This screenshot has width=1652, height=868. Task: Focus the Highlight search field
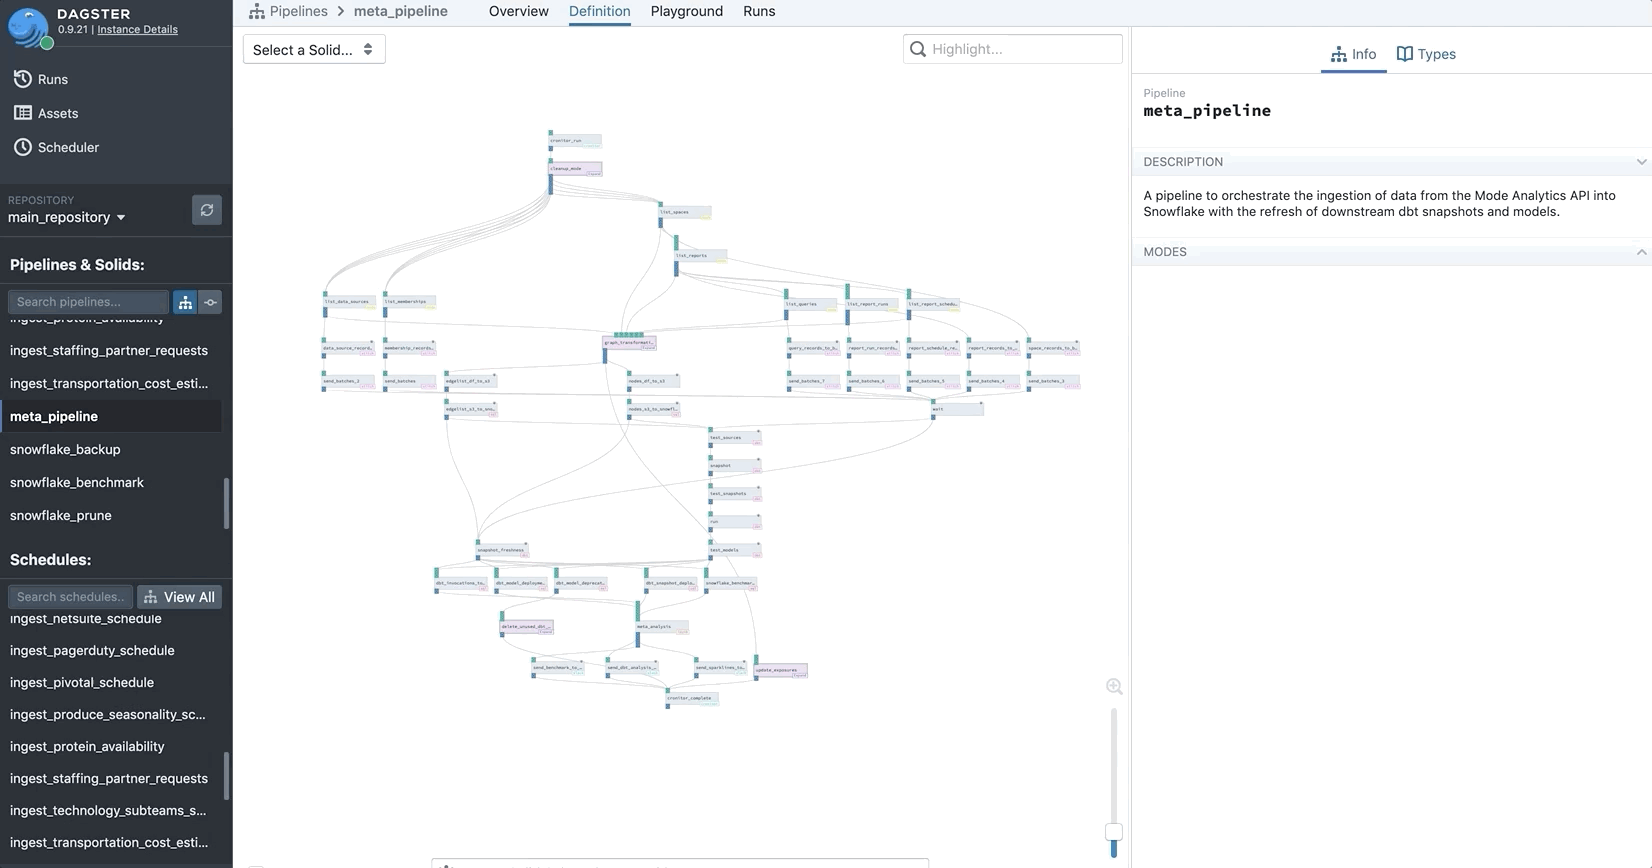click(1012, 49)
